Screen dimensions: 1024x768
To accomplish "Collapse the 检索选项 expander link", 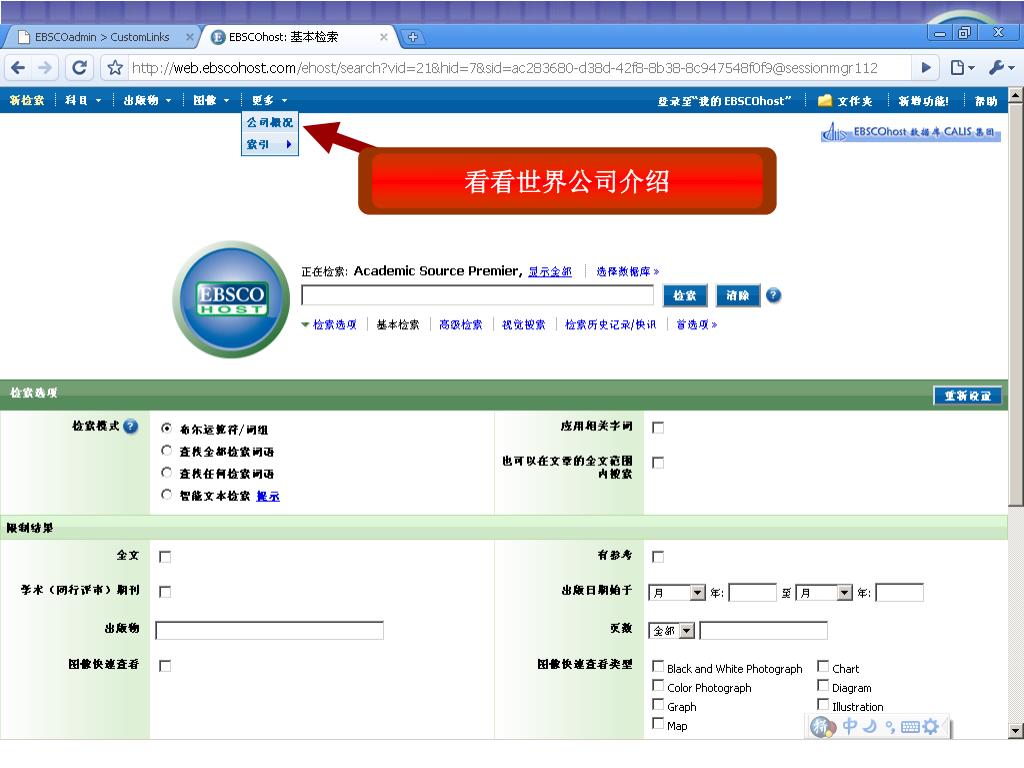I will pyautogui.click(x=329, y=325).
